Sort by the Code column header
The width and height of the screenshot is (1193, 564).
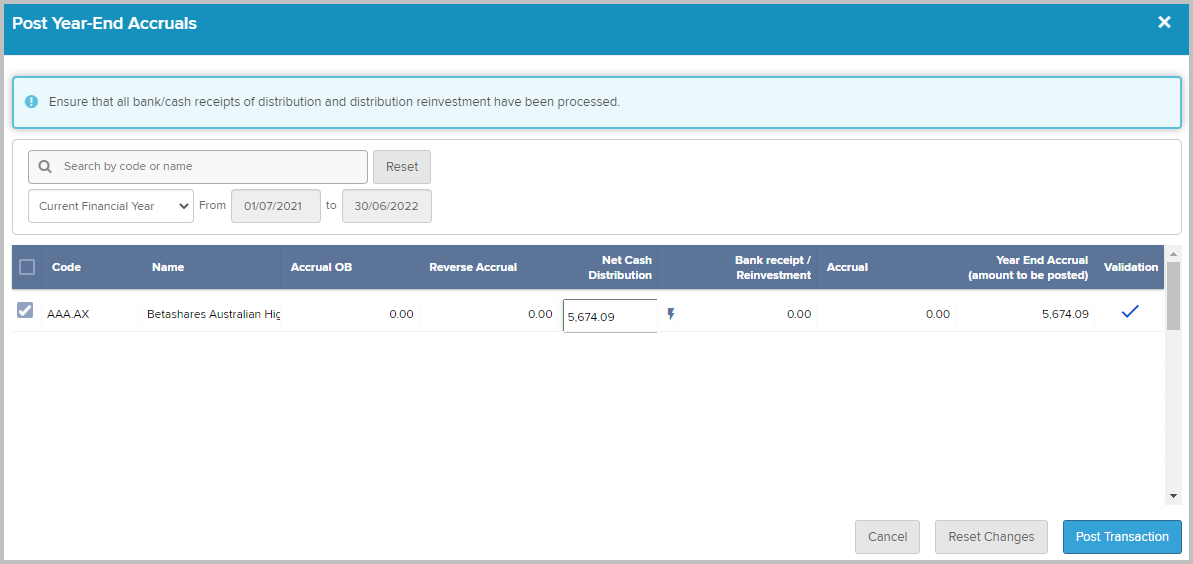tap(66, 267)
